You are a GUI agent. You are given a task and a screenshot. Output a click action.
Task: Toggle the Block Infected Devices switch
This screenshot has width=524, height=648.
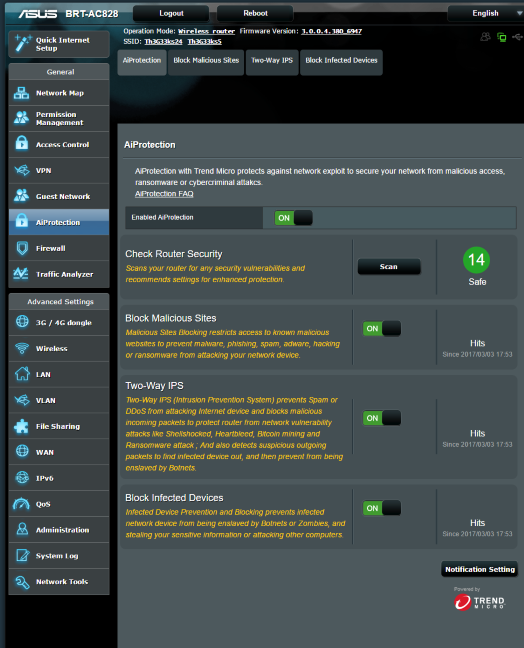[382, 508]
